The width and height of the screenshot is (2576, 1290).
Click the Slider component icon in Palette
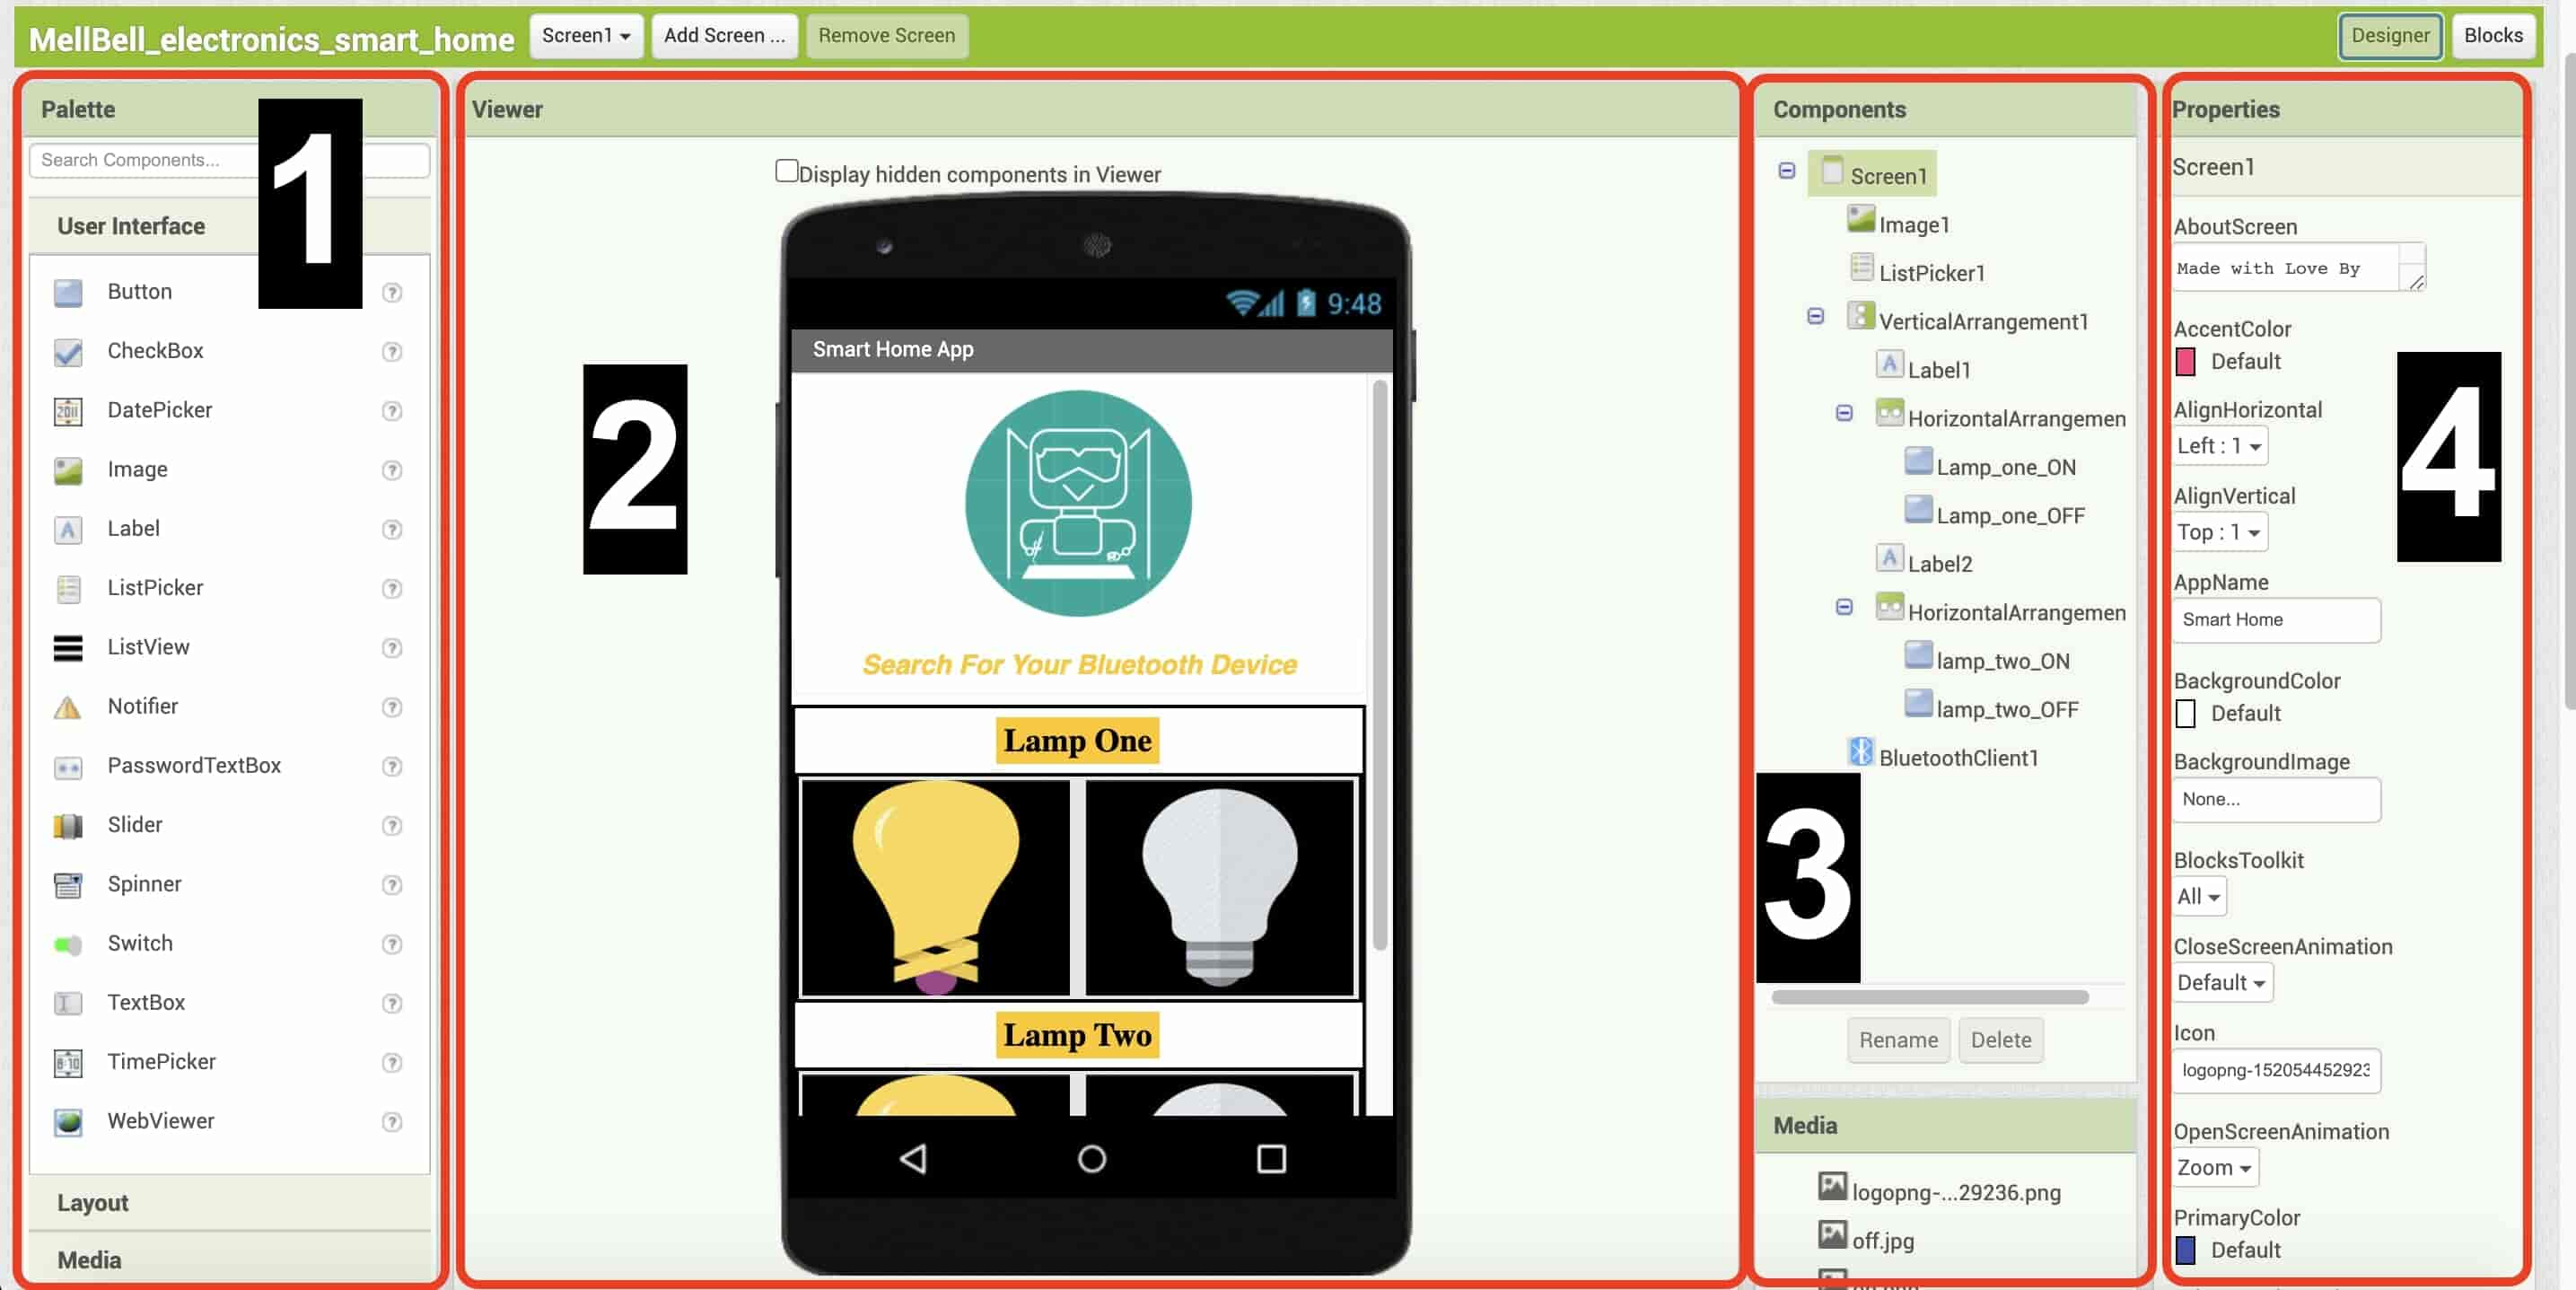point(67,824)
